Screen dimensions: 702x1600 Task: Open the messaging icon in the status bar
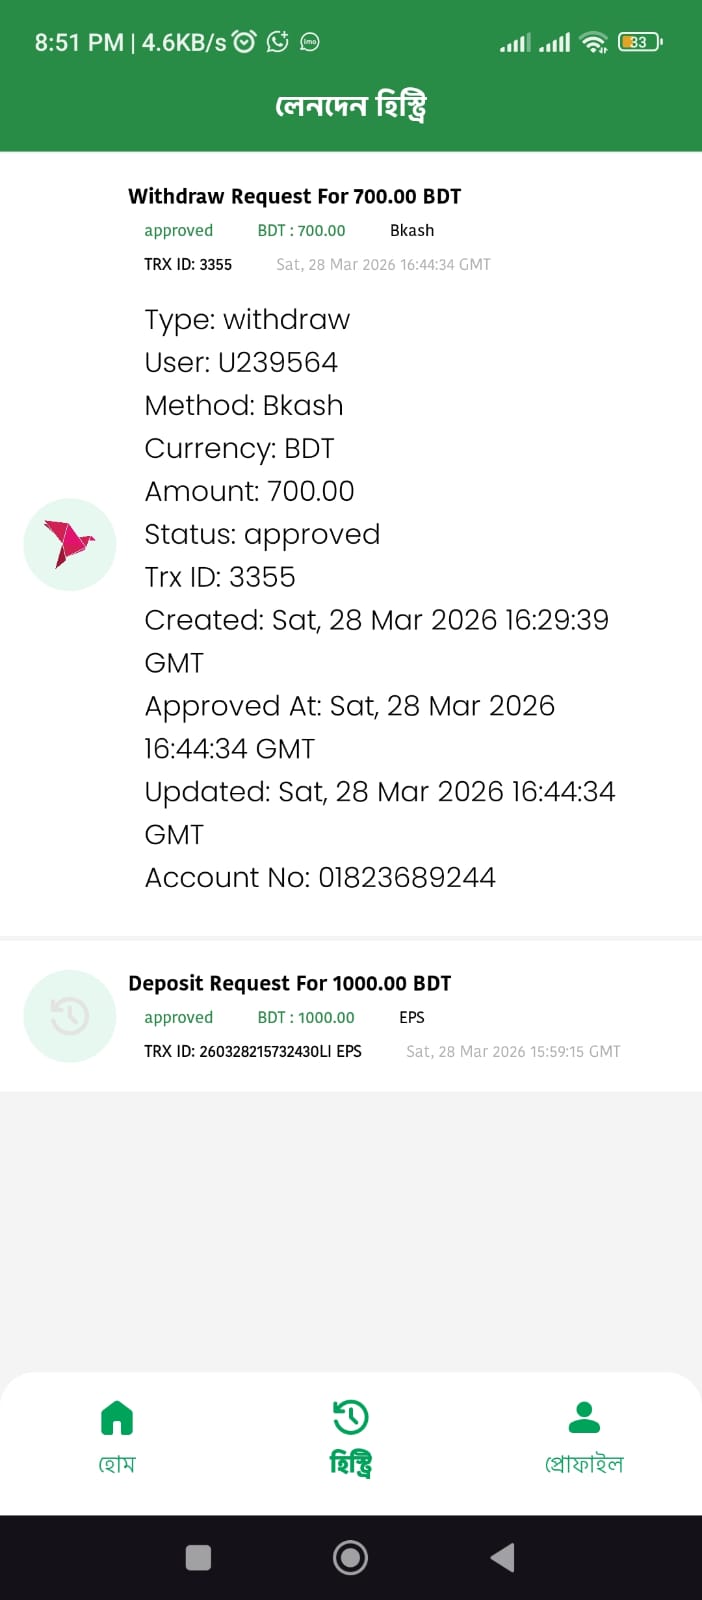click(x=310, y=41)
